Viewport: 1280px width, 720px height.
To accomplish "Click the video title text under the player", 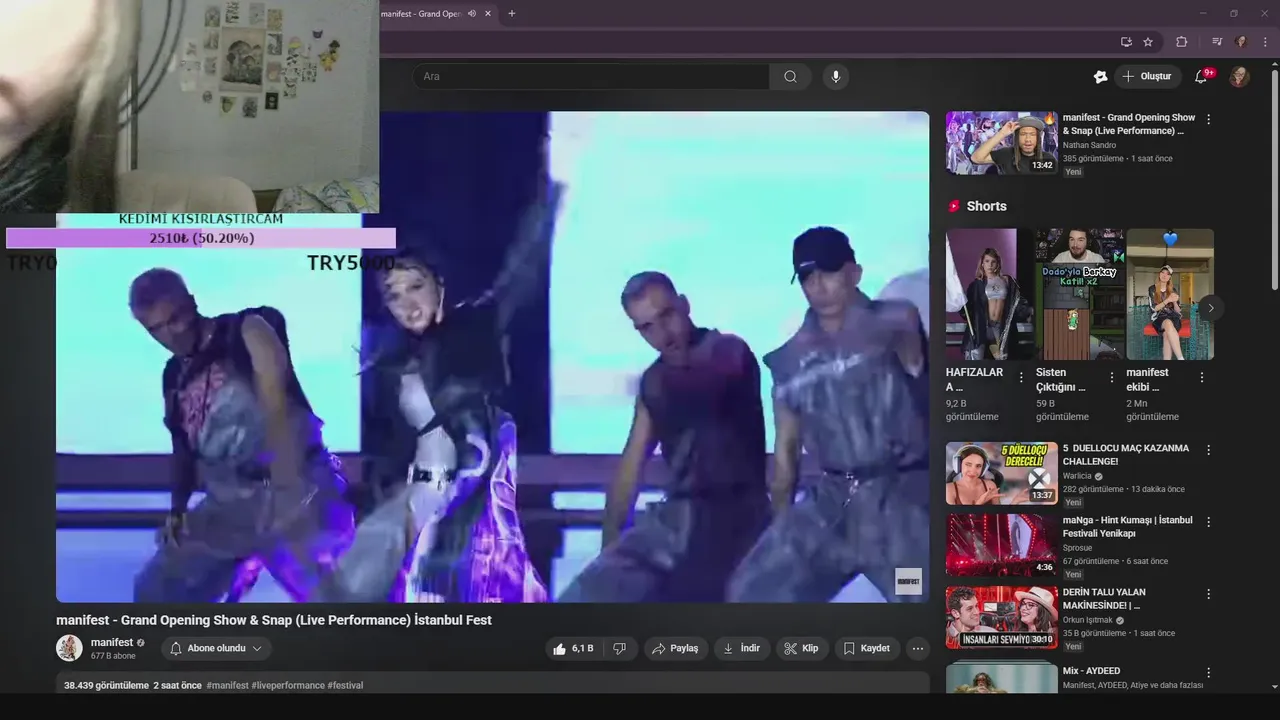I will coord(274,620).
